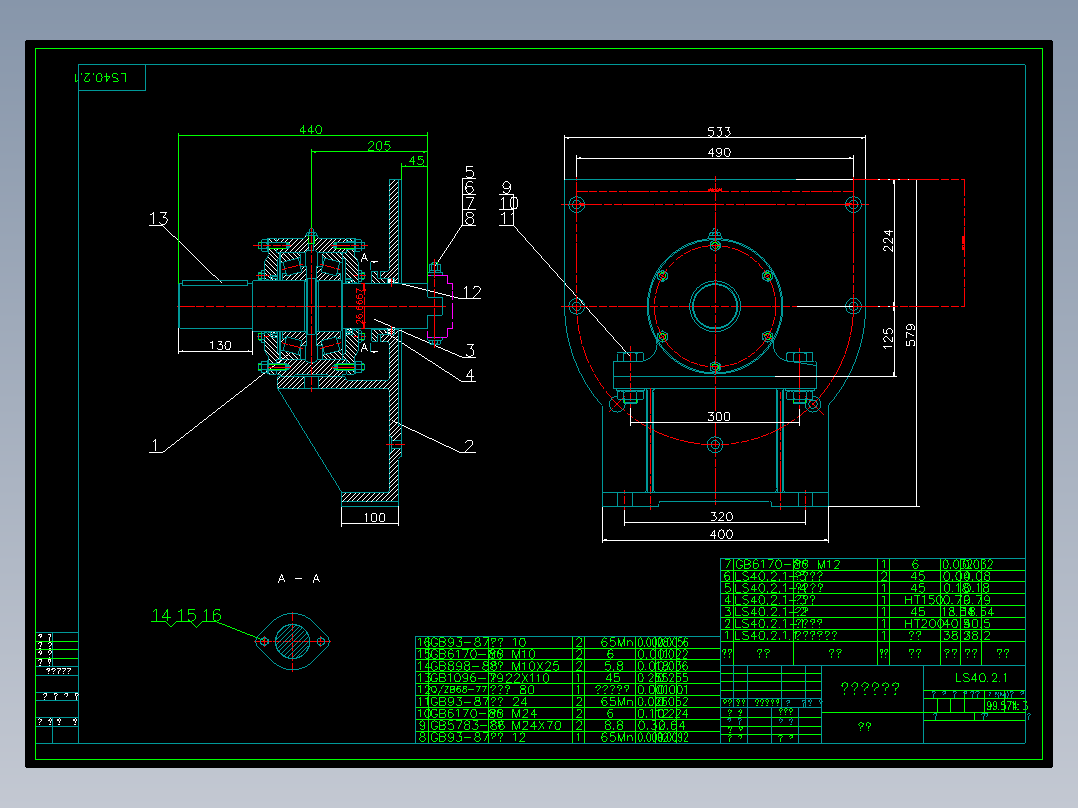
Task: Click the part number 1 leader label
Action: click(155, 445)
